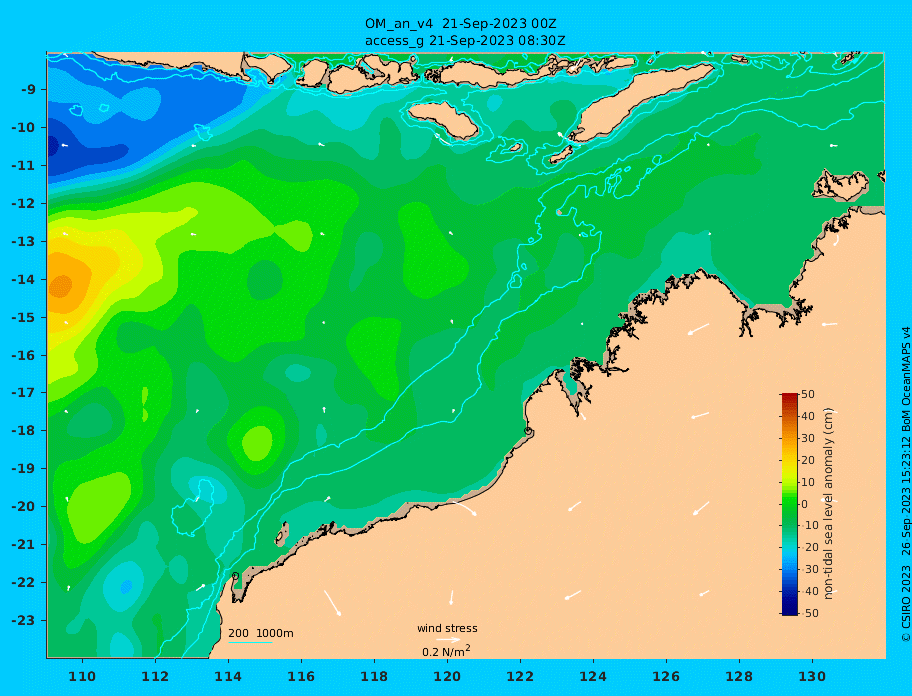Click the "wind stress" legend label
The width and height of the screenshot is (912, 696).
point(447,629)
